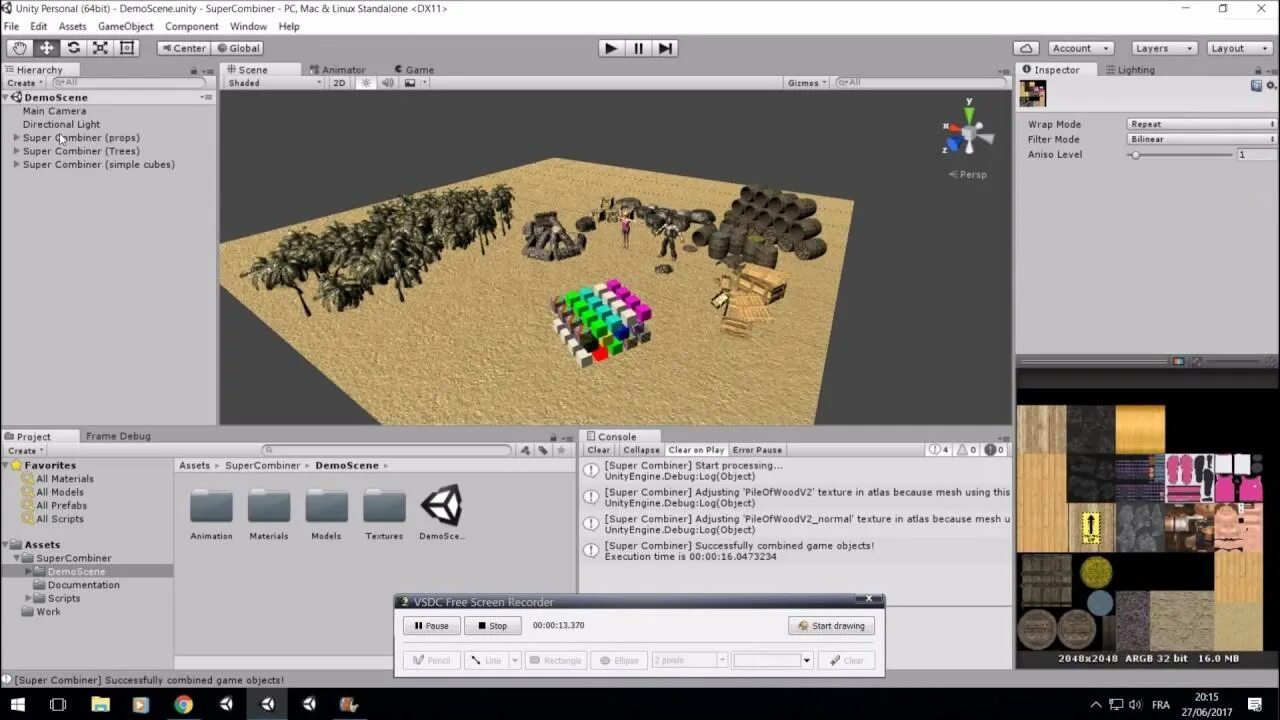
Task: Select the Rect transform tool
Action: coord(127,48)
